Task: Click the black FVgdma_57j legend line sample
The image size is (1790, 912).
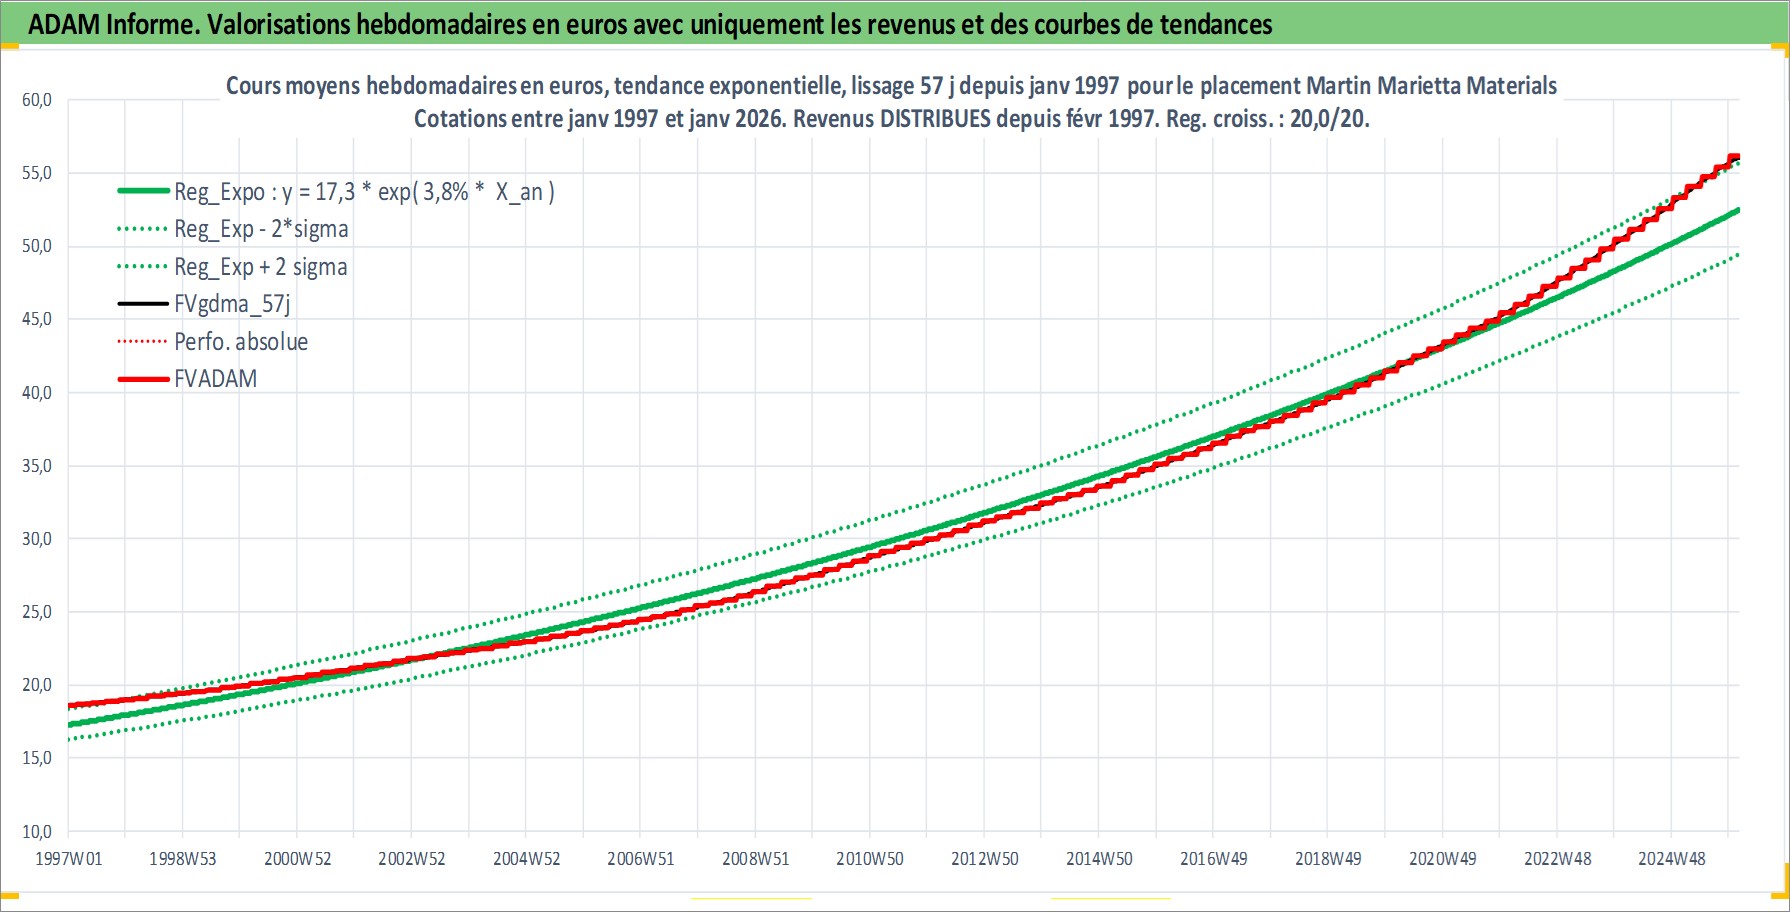Action: pyautogui.click(x=143, y=304)
